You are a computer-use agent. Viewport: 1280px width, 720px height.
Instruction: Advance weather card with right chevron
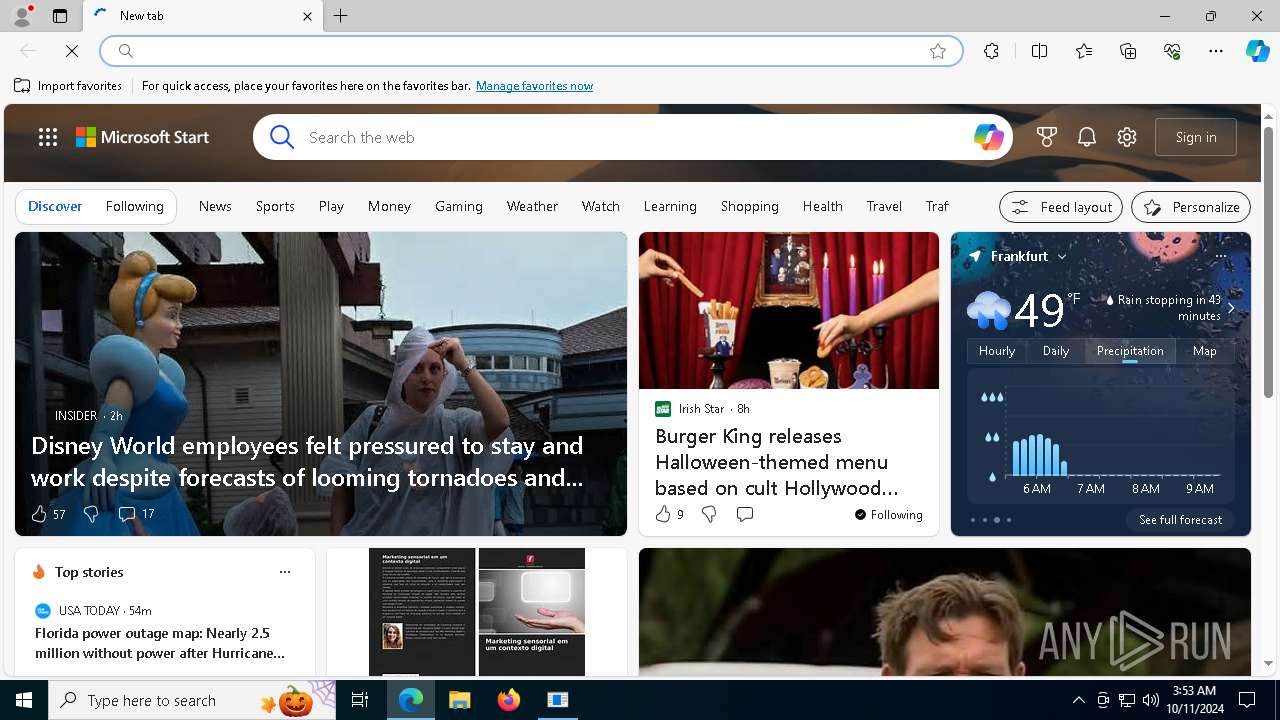1232,308
